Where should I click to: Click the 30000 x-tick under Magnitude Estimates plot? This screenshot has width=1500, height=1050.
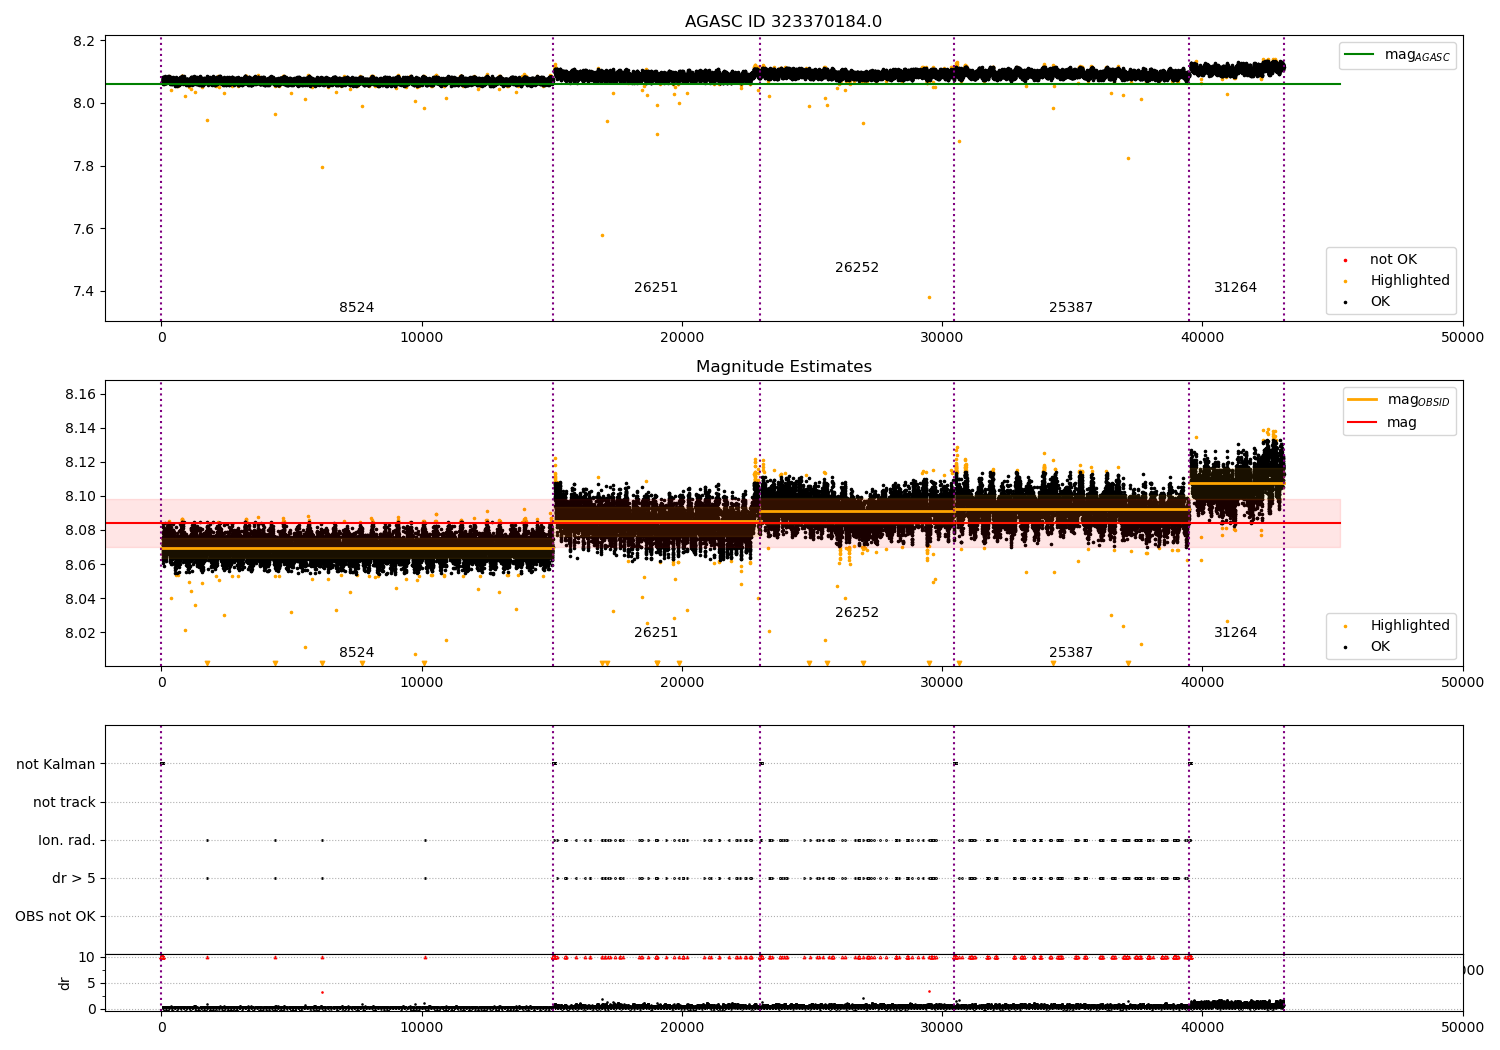[x=942, y=683]
